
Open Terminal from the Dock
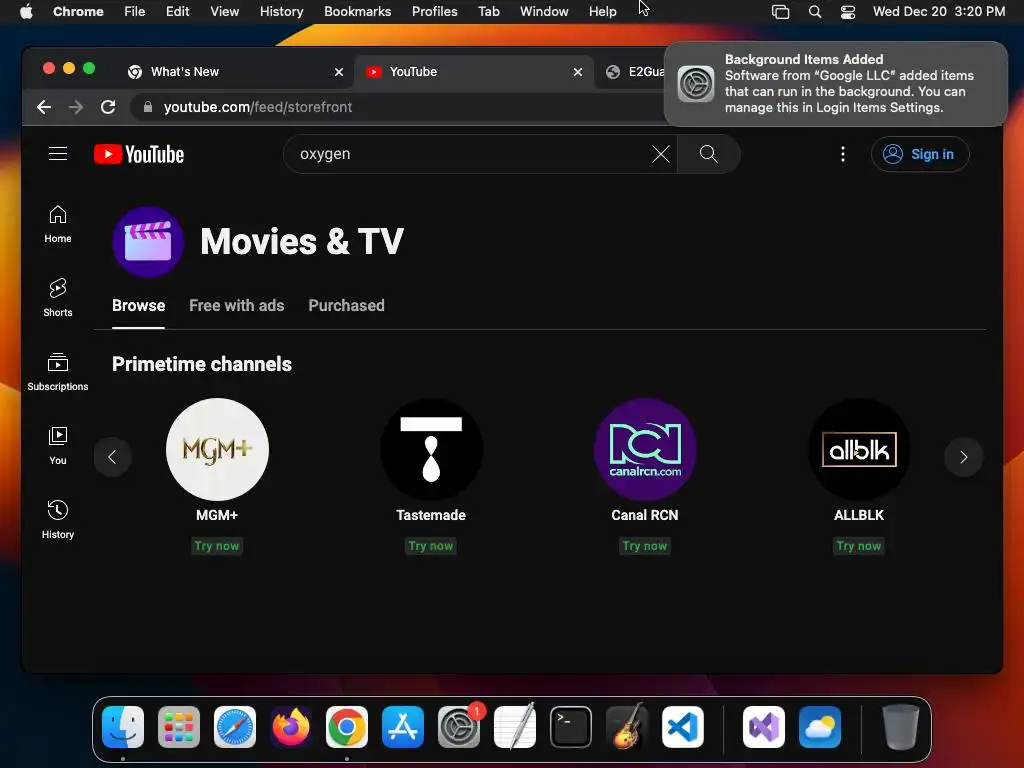(571, 727)
